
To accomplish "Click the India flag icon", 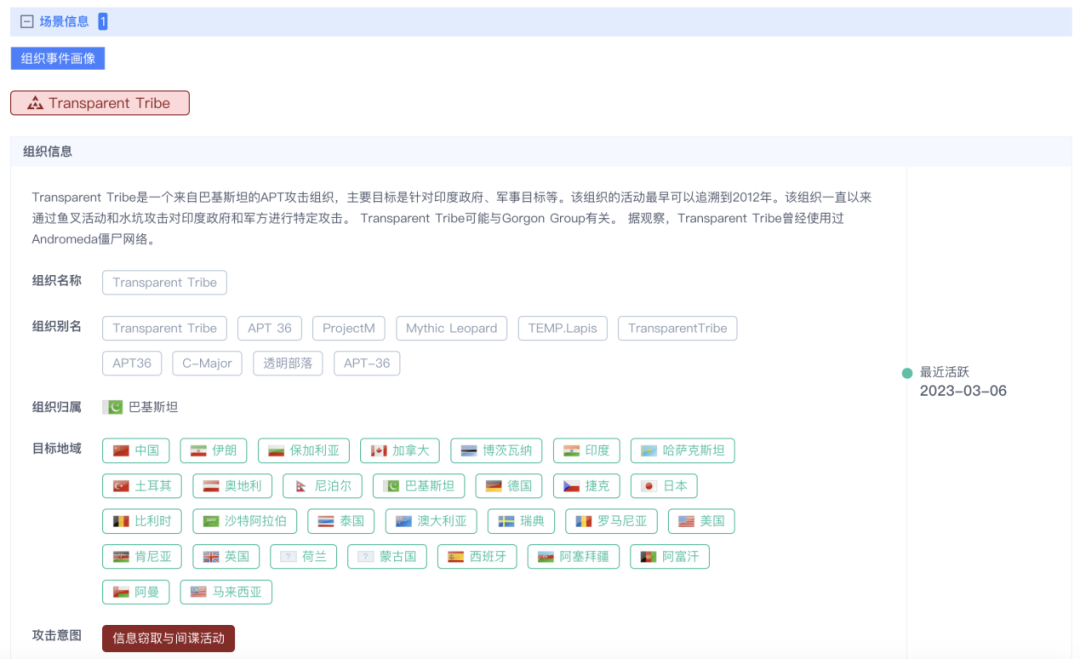I will (572, 451).
